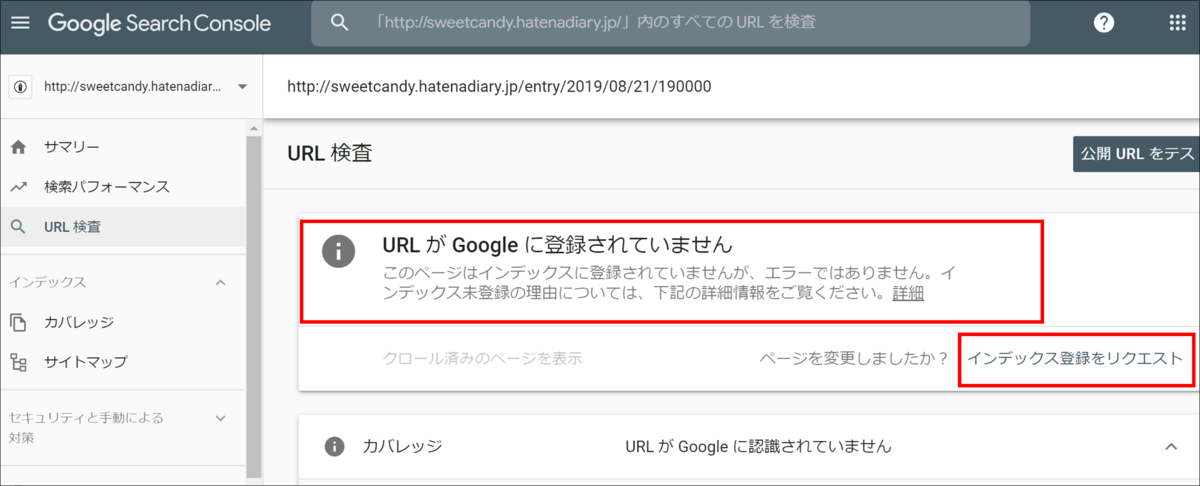Click the URL 検査 page title
The height and width of the screenshot is (486, 1200).
330,153
